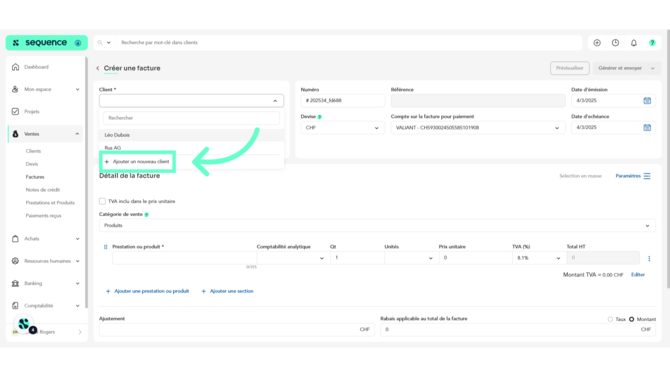670x377 pixels.
Task: Click the Qt quantity field
Action: pos(357,258)
